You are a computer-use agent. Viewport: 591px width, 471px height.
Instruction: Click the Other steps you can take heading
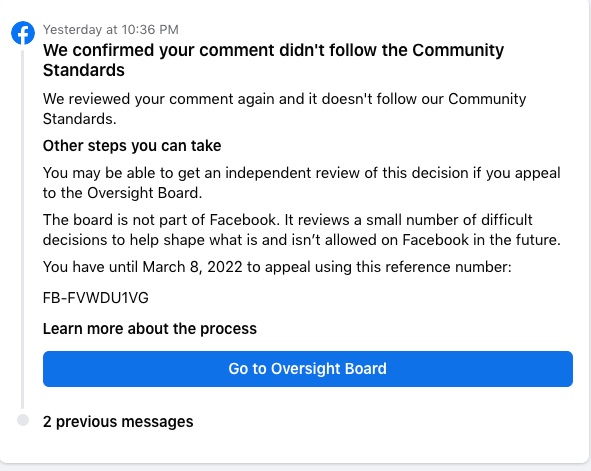pos(132,146)
